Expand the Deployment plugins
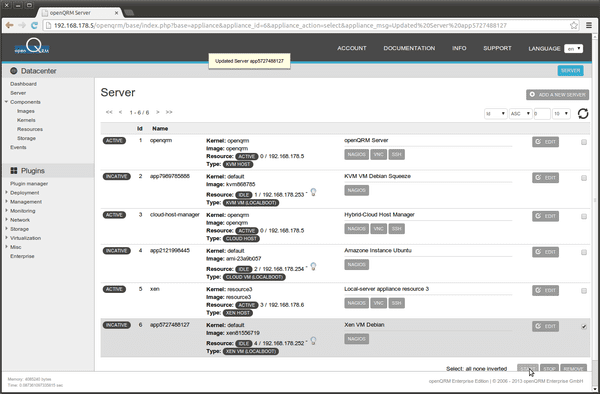This screenshot has width=600, height=394. point(7,192)
